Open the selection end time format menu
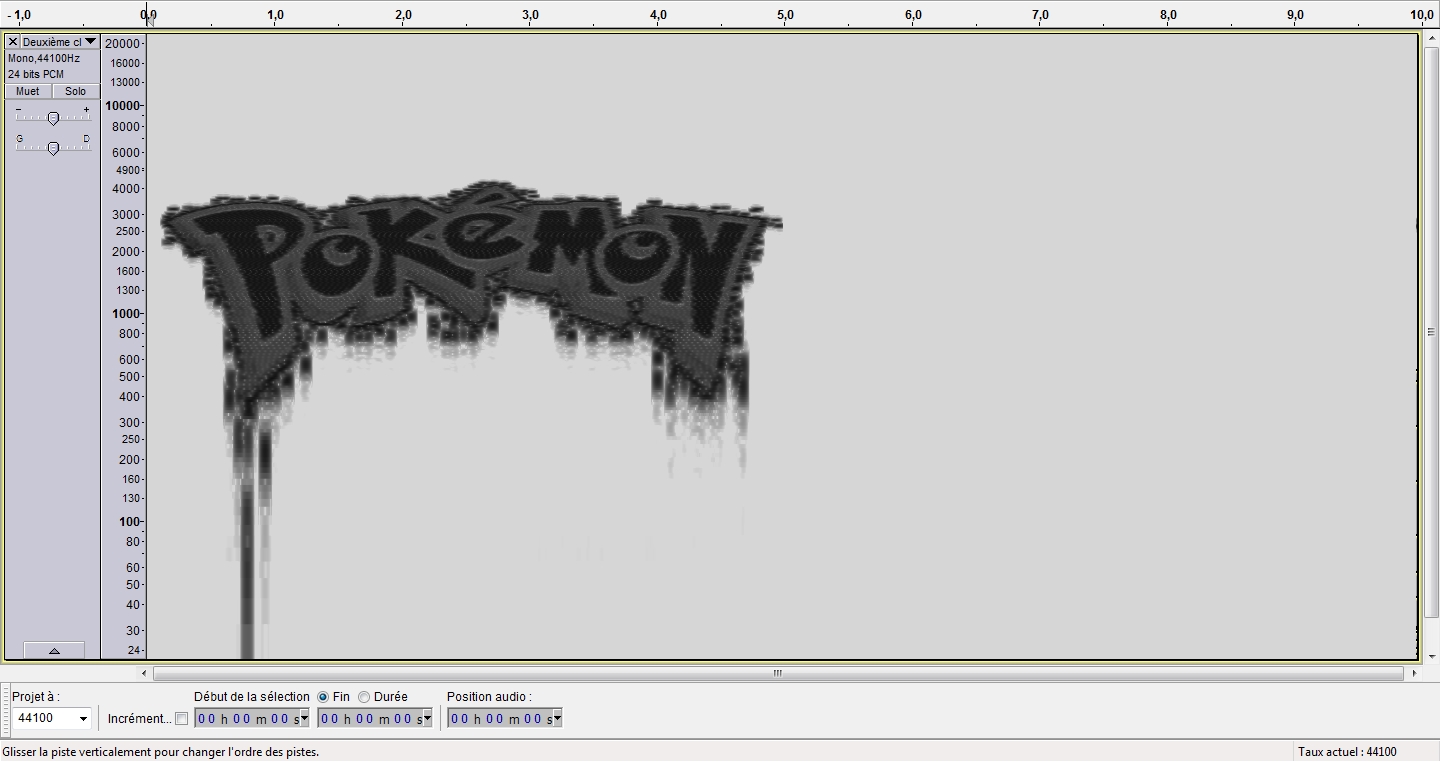1440x762 pixels. click(427, 718)
